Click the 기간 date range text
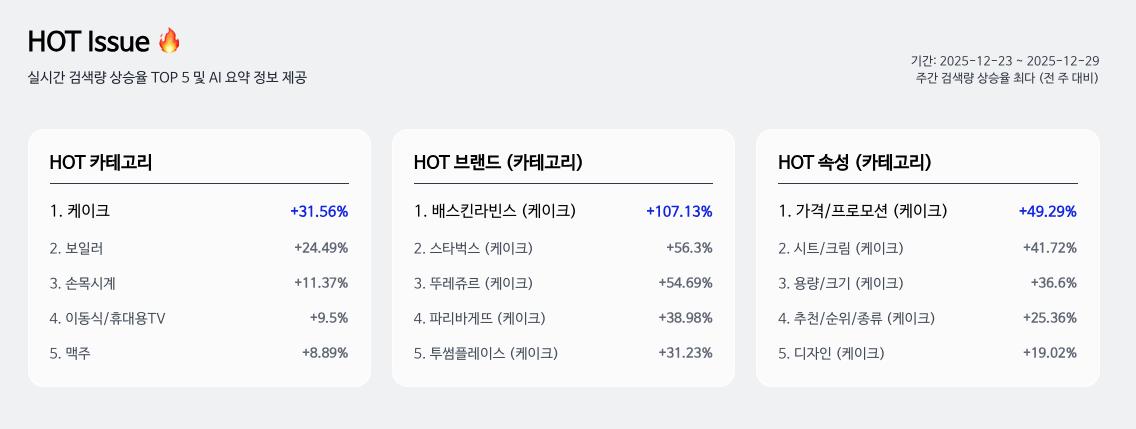The width and height of the screenshot is (1136, 429). point(1004,60)
